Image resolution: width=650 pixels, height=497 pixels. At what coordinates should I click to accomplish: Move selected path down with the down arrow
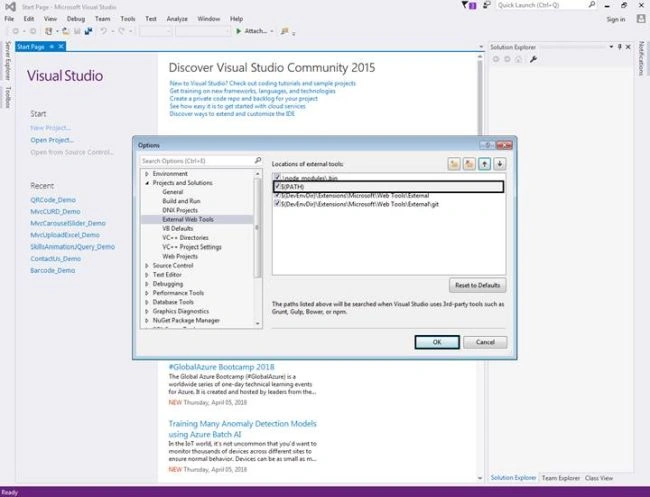(500, 164)
